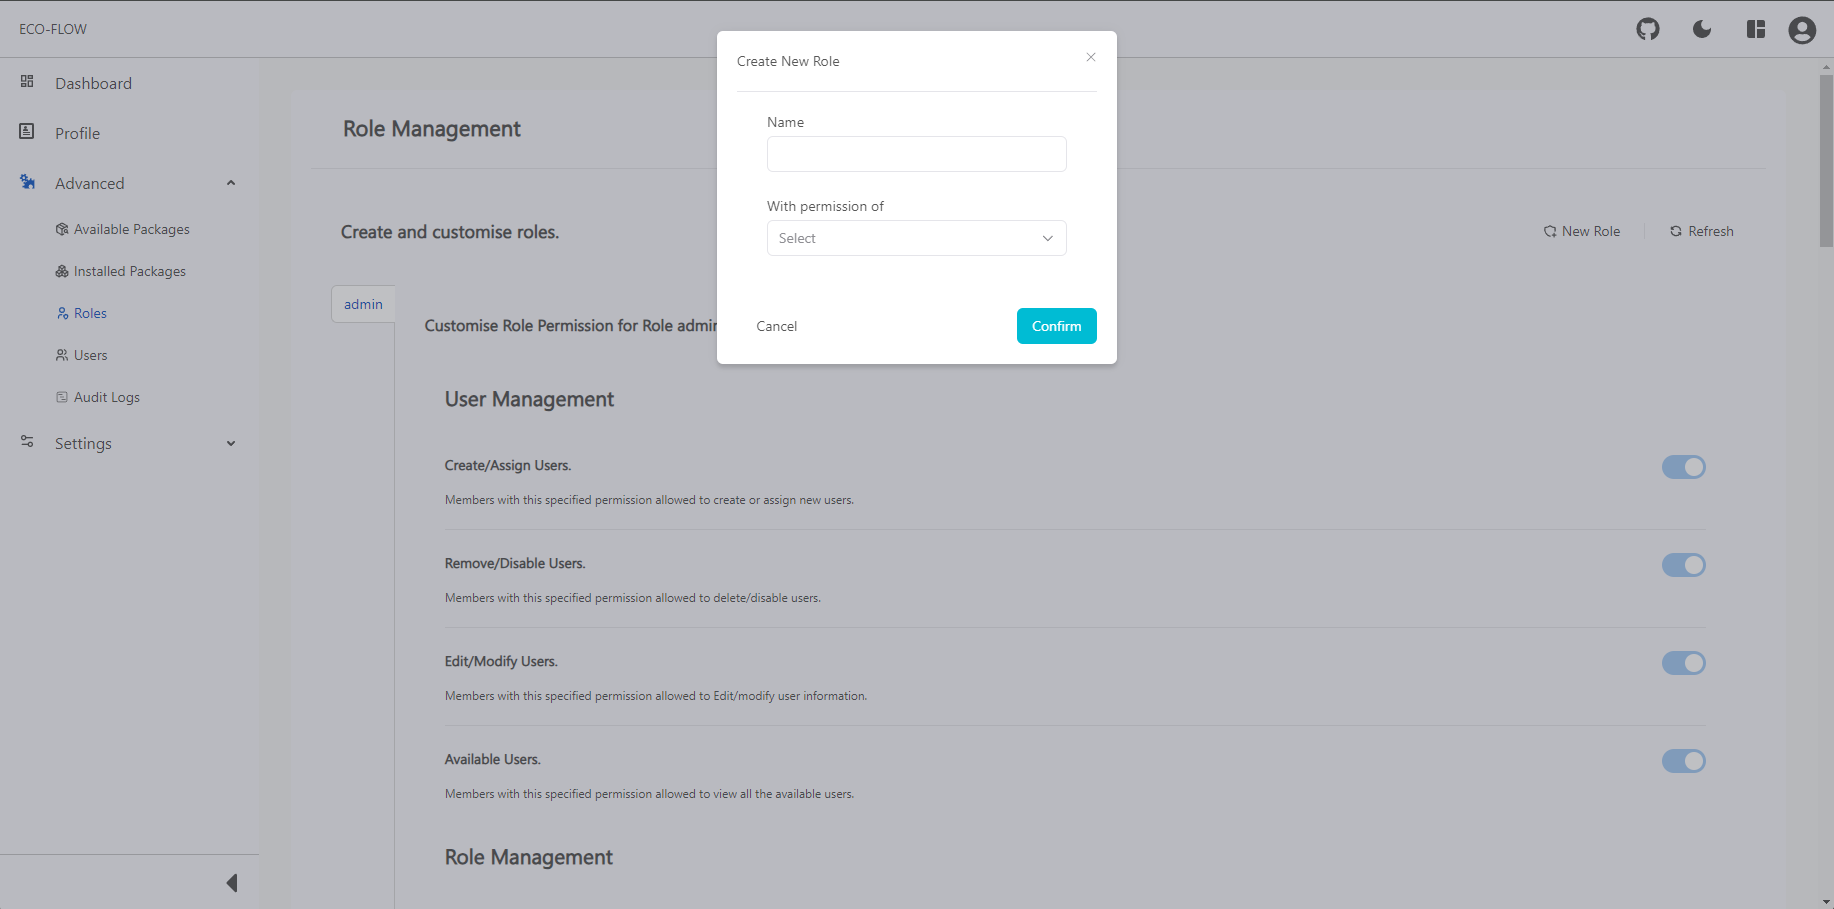Click the Edit/Modify Users. label

point(501,661)
